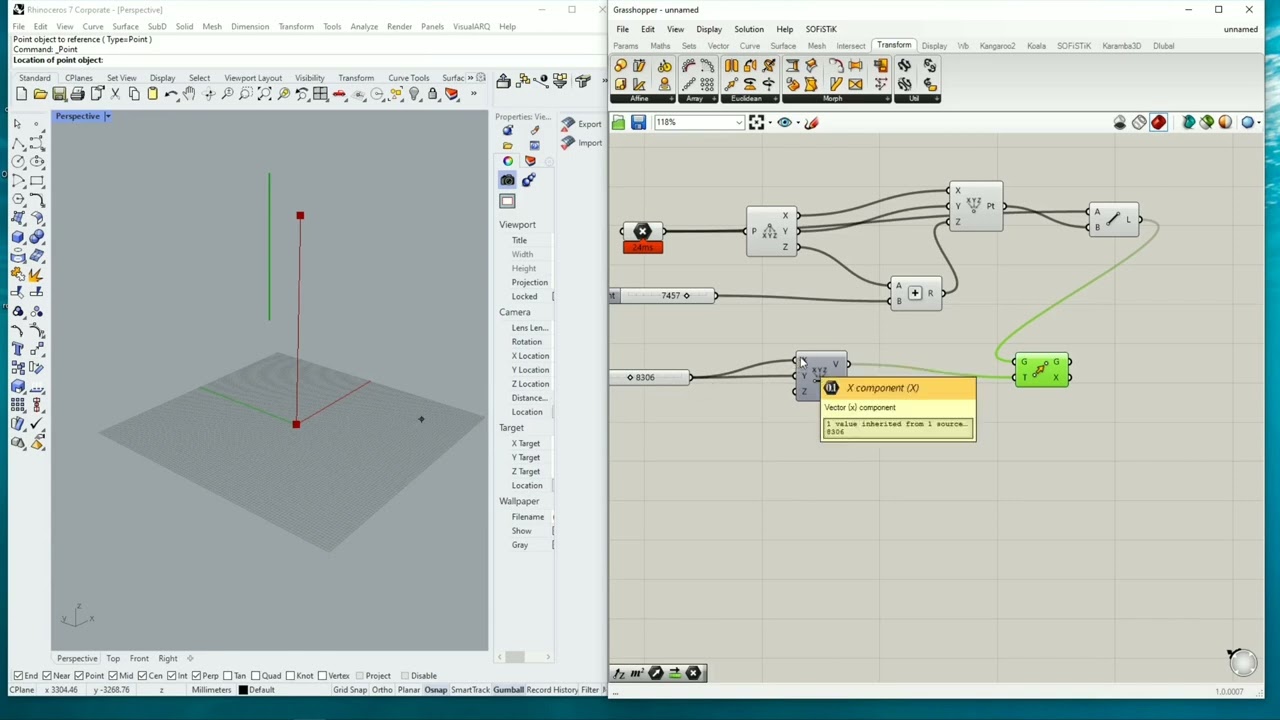Image resolution: width=1280 pixels, height=720 pixels.
Task: Click the padlock lock icon in Rhino toolbar
Action: [x=432, y=94]
